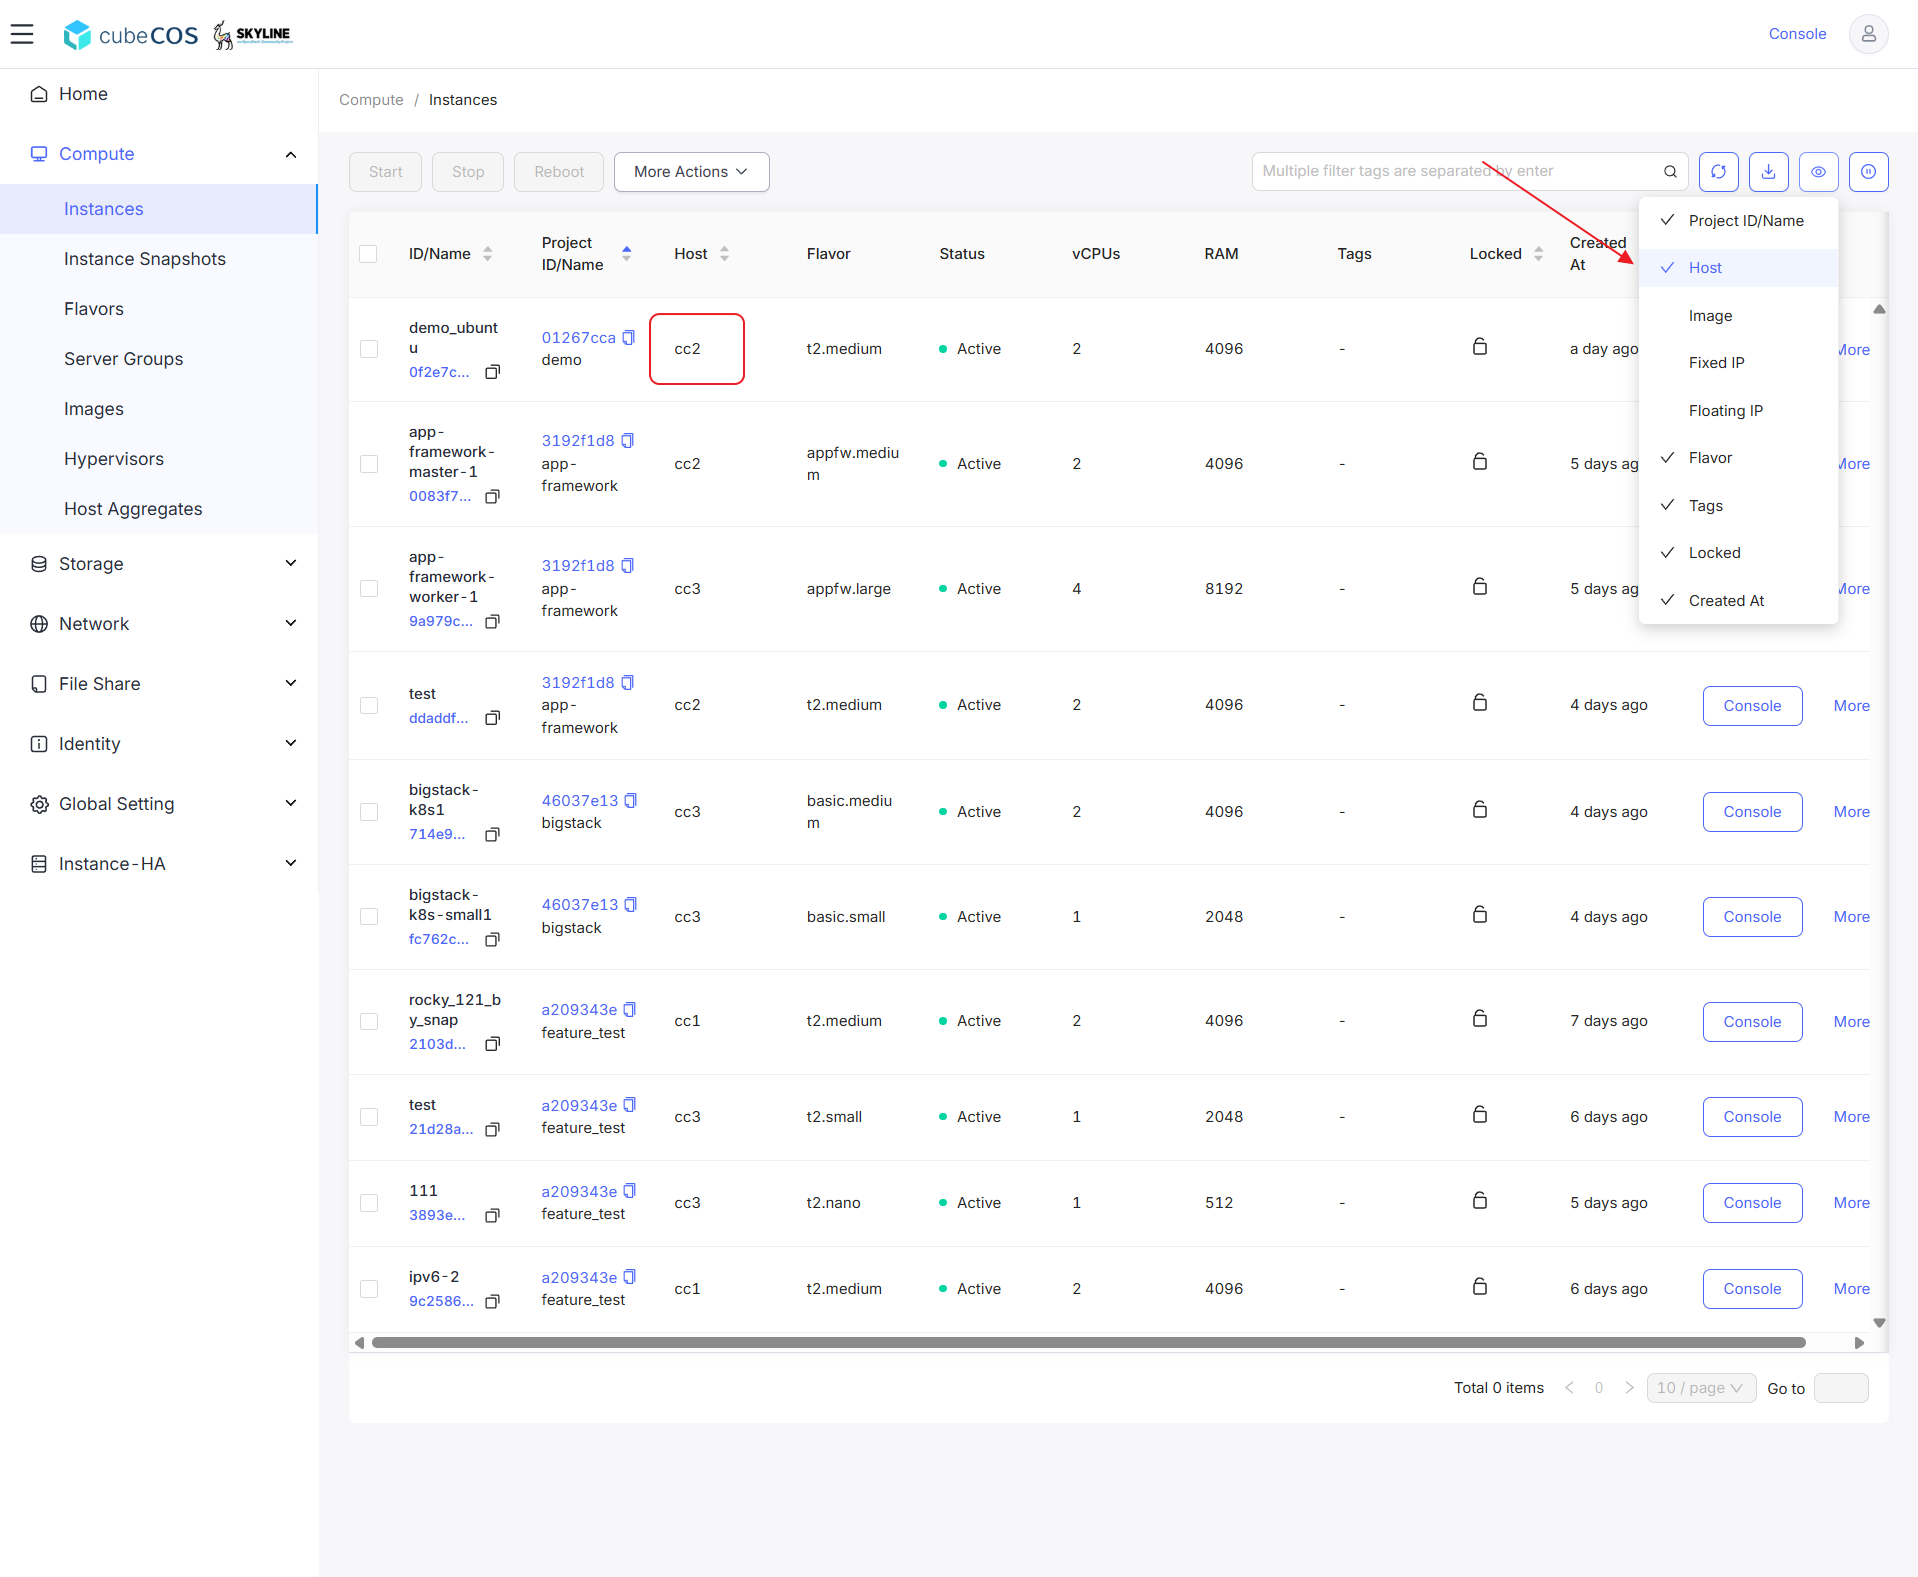Open the 10 / page size selector
This screenshot has width=1918, height=1577.
pyautogui.click(x=1700, y=1388)
